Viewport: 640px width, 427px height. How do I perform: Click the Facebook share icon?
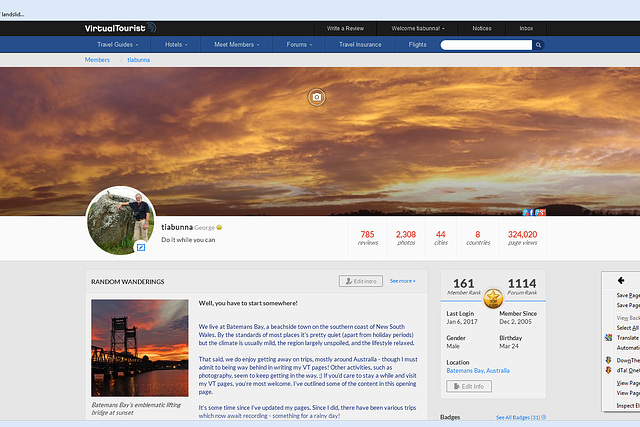click(531, 212)
